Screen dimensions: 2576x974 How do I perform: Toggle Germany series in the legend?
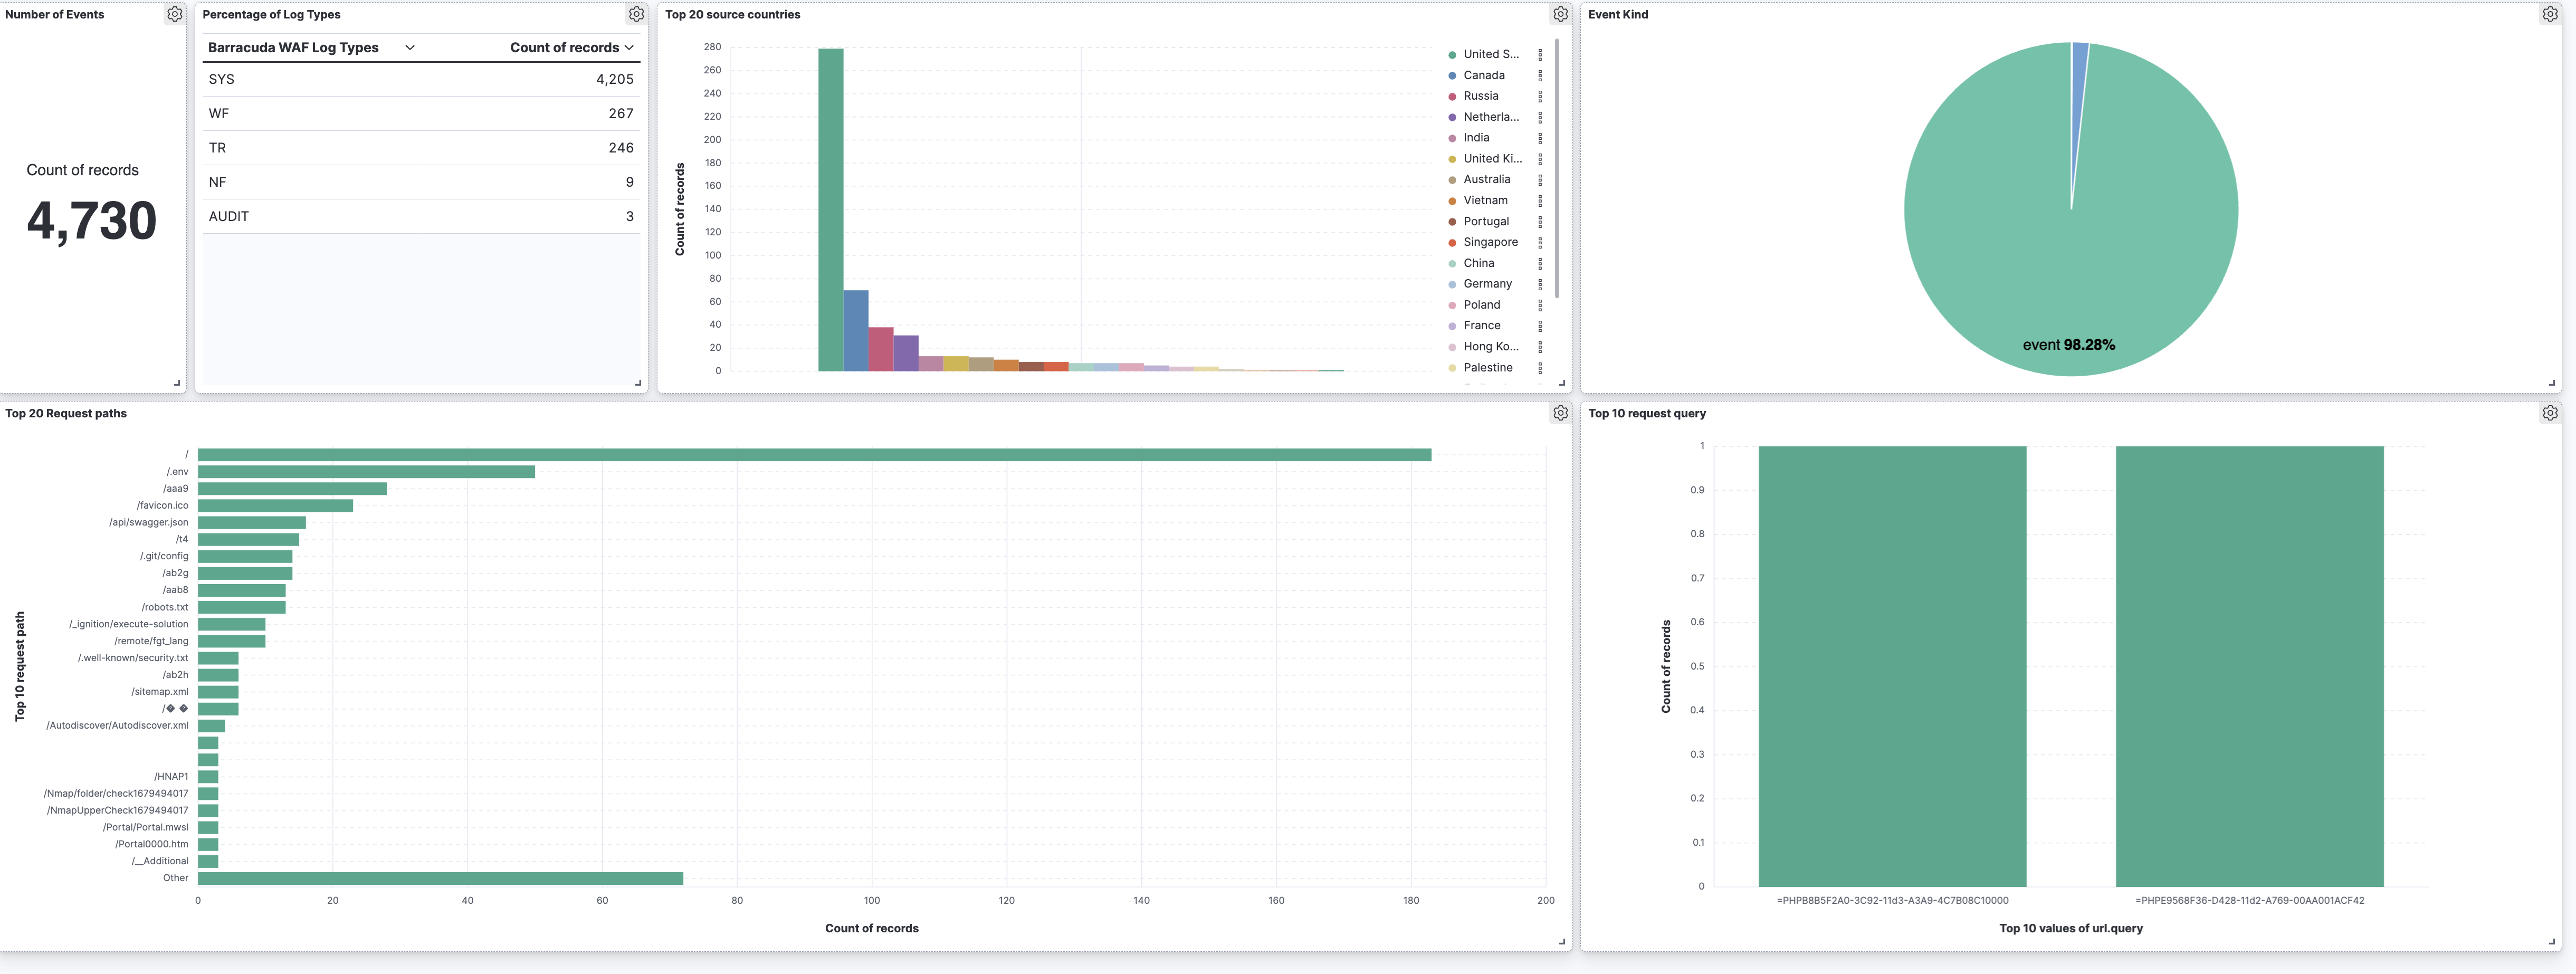click(1487, 284)
